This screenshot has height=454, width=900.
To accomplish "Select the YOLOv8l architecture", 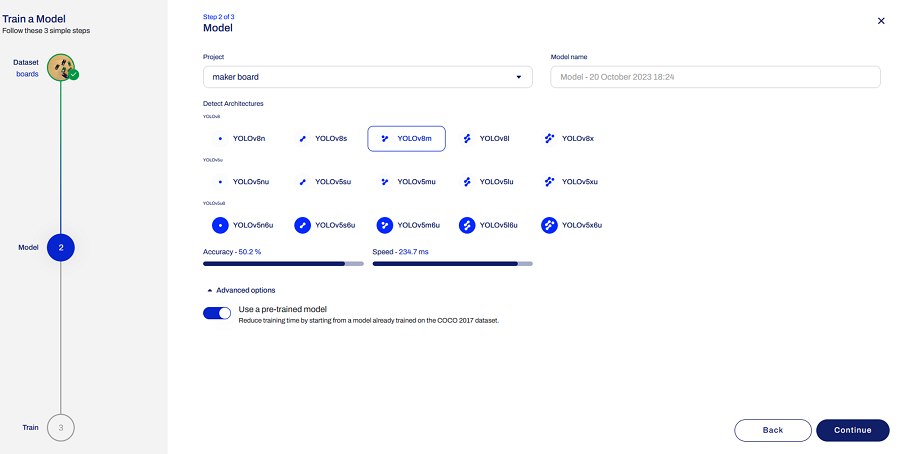I will coord(487,138).
